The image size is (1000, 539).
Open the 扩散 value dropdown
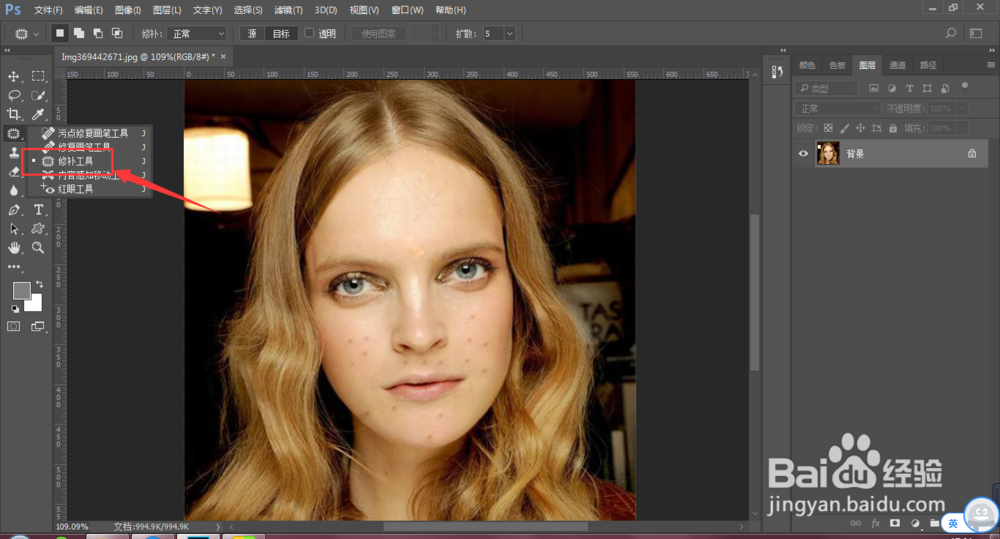(510, 34)
